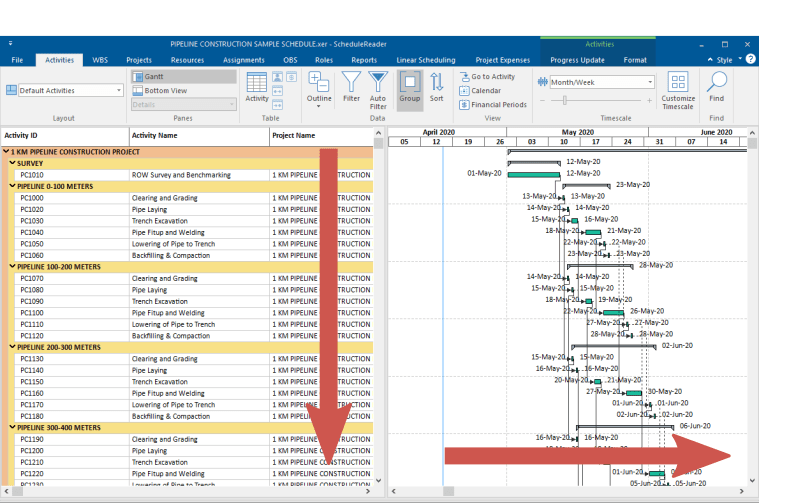
Task: Click the Find magnifier tool
Action: tap(716, 87)
